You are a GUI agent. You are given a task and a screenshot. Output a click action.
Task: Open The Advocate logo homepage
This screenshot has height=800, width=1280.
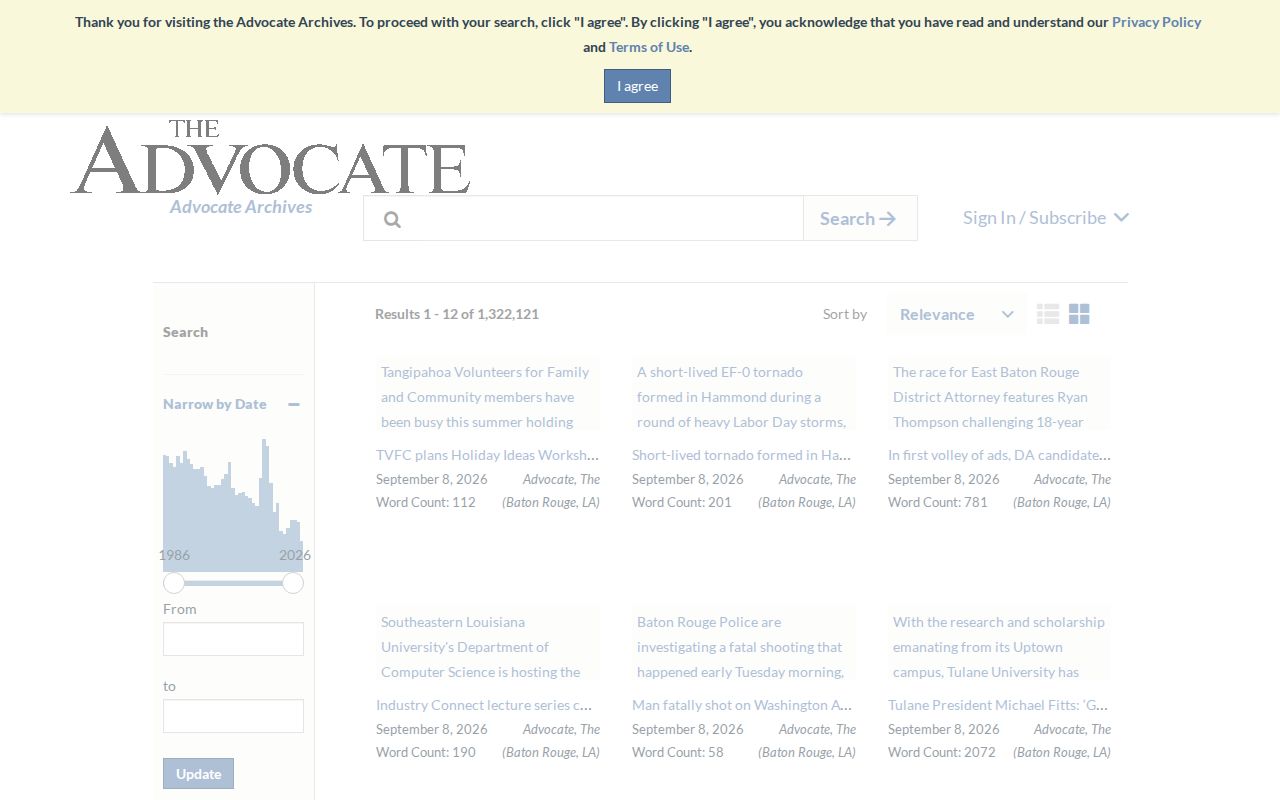[x=270, y=157]
